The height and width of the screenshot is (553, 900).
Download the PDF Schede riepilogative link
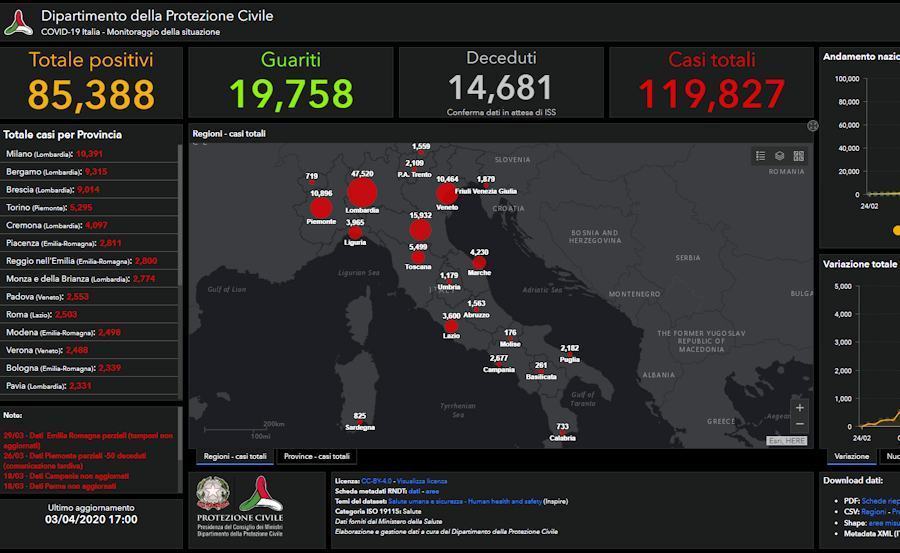point(880,501)
